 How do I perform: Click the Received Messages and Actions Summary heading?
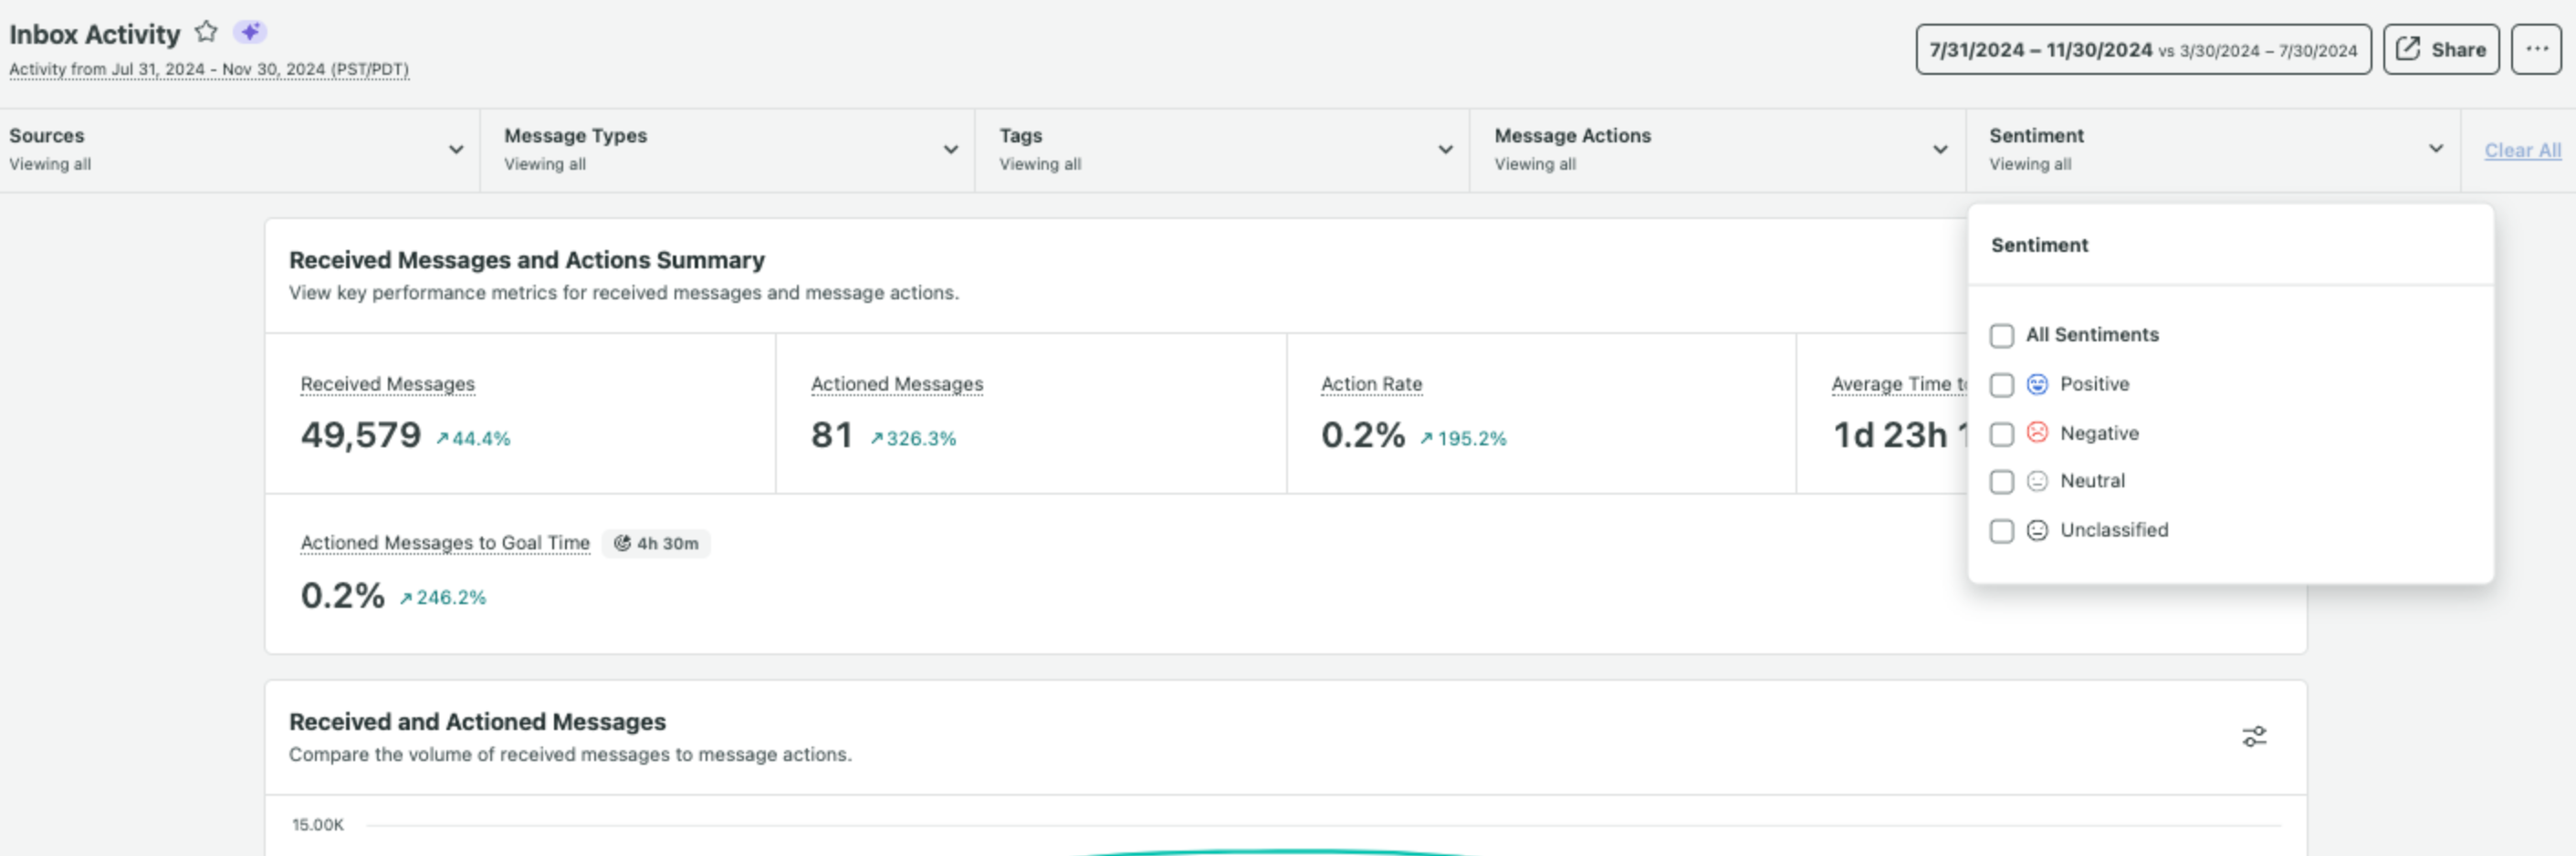(527, 260)
